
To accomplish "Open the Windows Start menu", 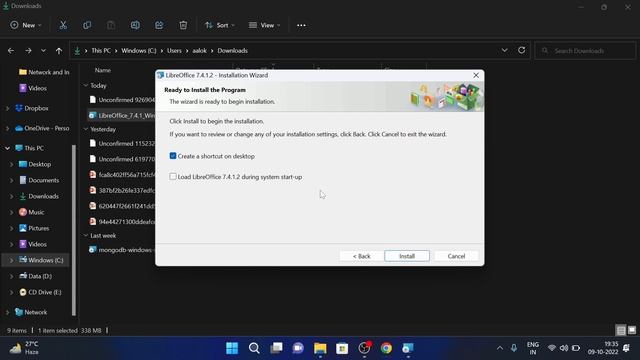I will [x=232, y=348].
